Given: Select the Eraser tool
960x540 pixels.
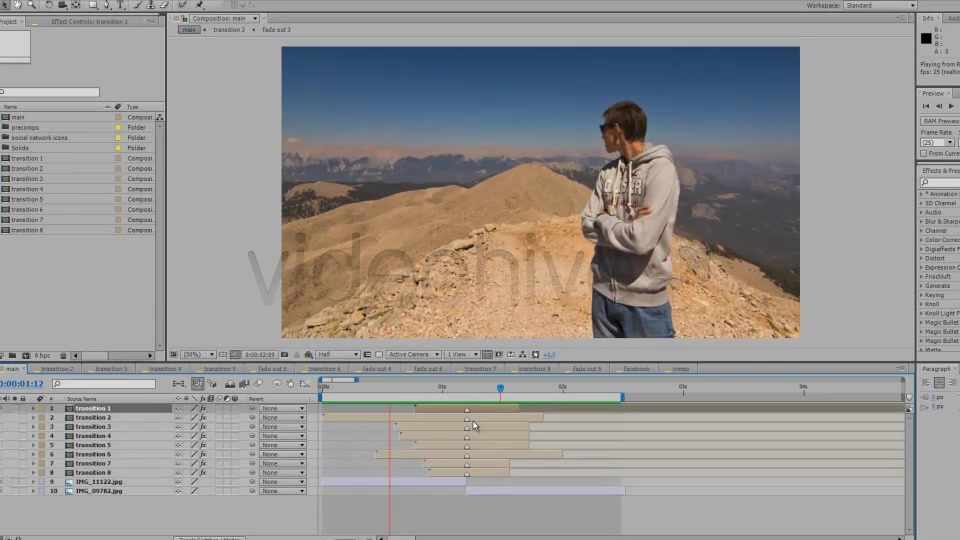Looking at the screenshot, I should pos(164,5).
